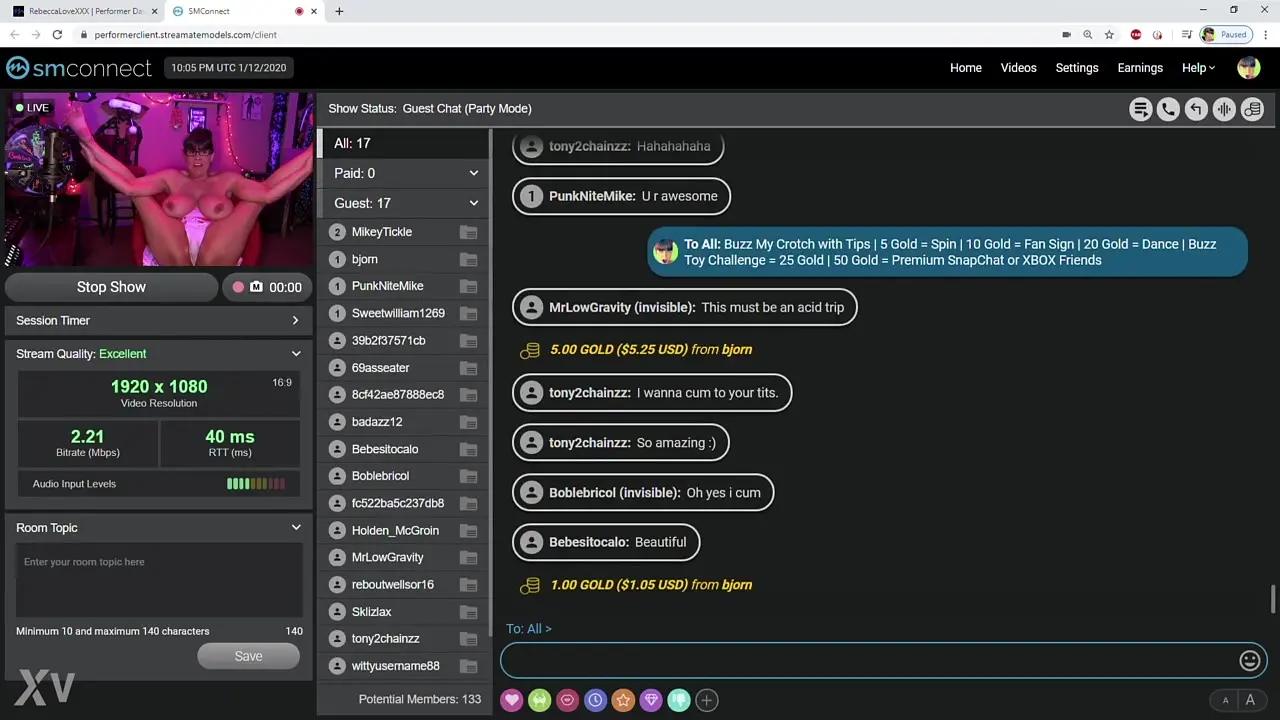Viewport: 1280px width, 720px height.
Task: Click the purple diamond quick message icon
Action: pos(651,700)
